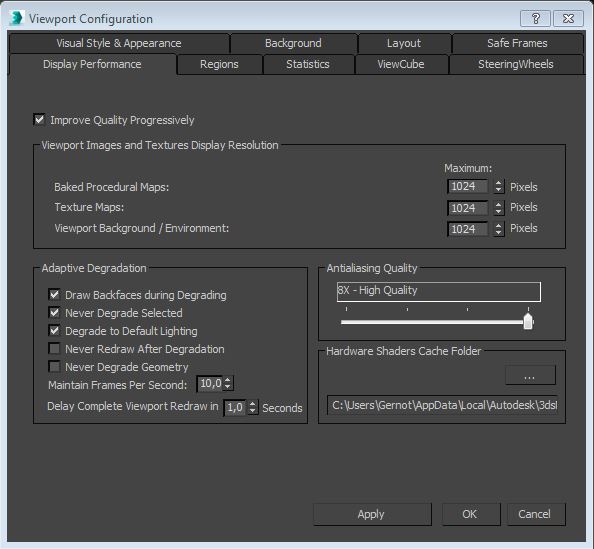Screen dimensions: 594x549
Task: Click Maintain Frames Per Second spinner
Action: (228, 384)
